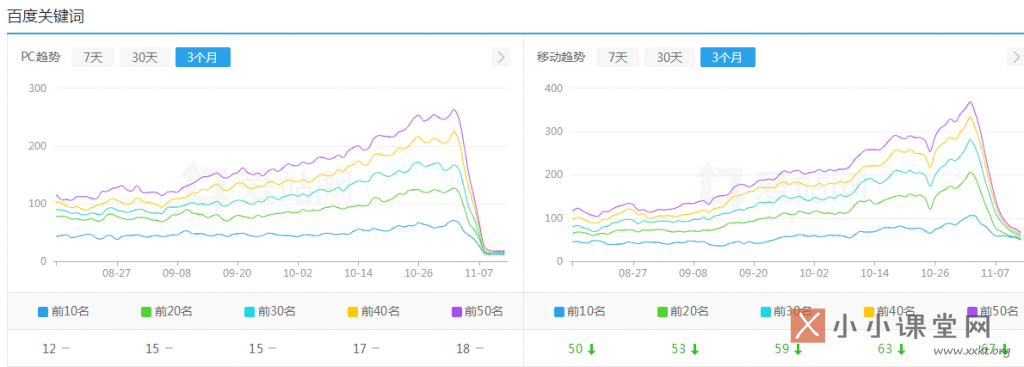Select 3个月 tab in 移动趋势 chart
The image size is (1024, 367).
[x=728, y=57]
